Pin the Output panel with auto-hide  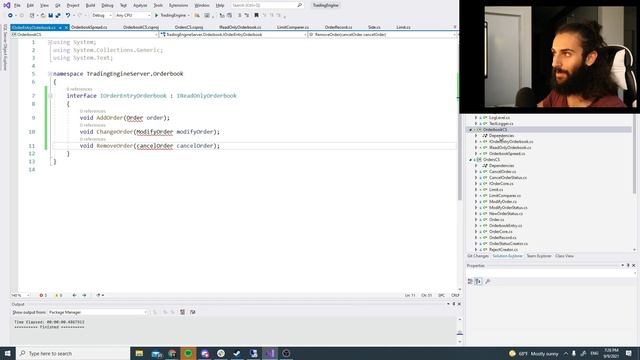coord(453,304)
